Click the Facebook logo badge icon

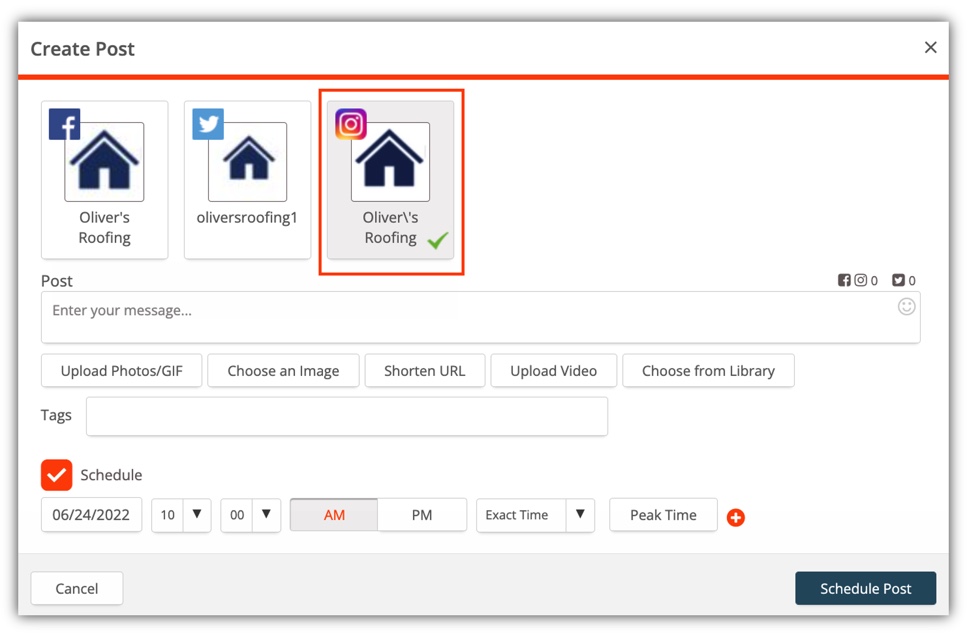tap(64, 124)
